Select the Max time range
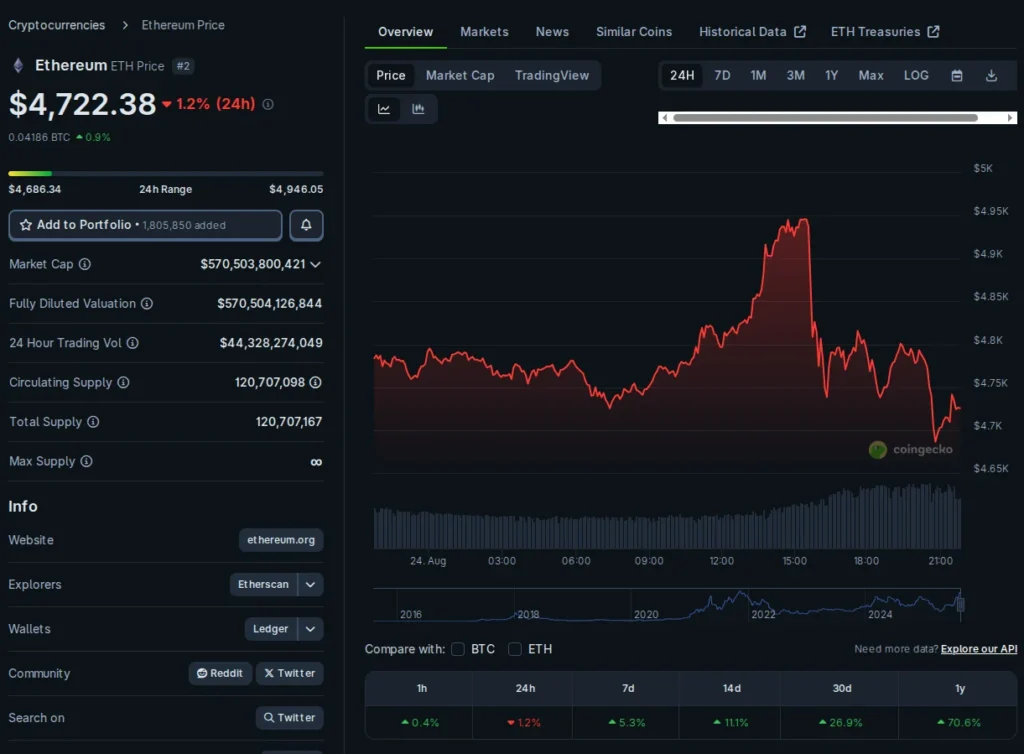 871,76
